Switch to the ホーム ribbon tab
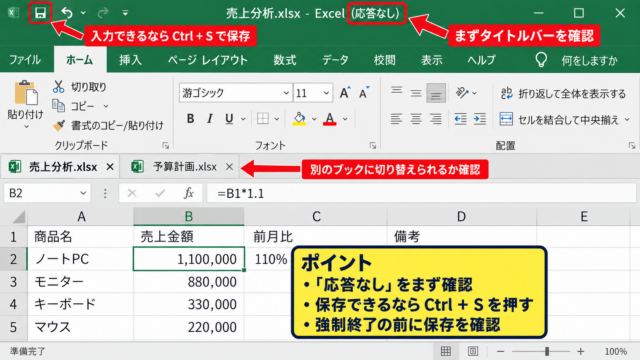The height and width of the screenshot is (360, 640). [80, 60]
